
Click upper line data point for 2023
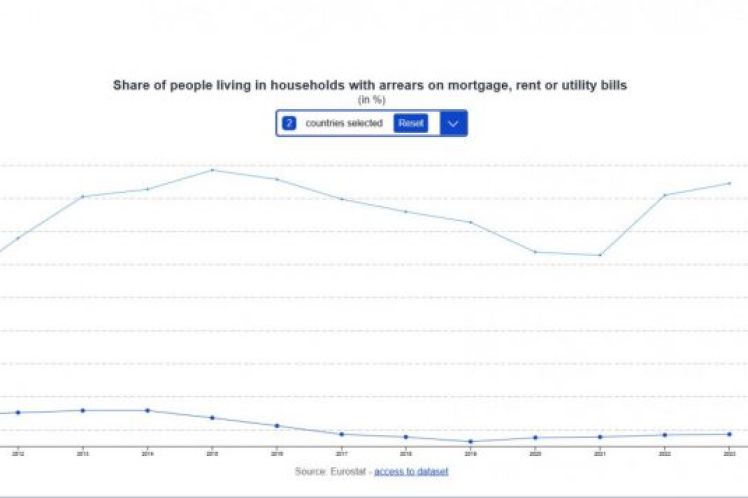click(729, 183)
